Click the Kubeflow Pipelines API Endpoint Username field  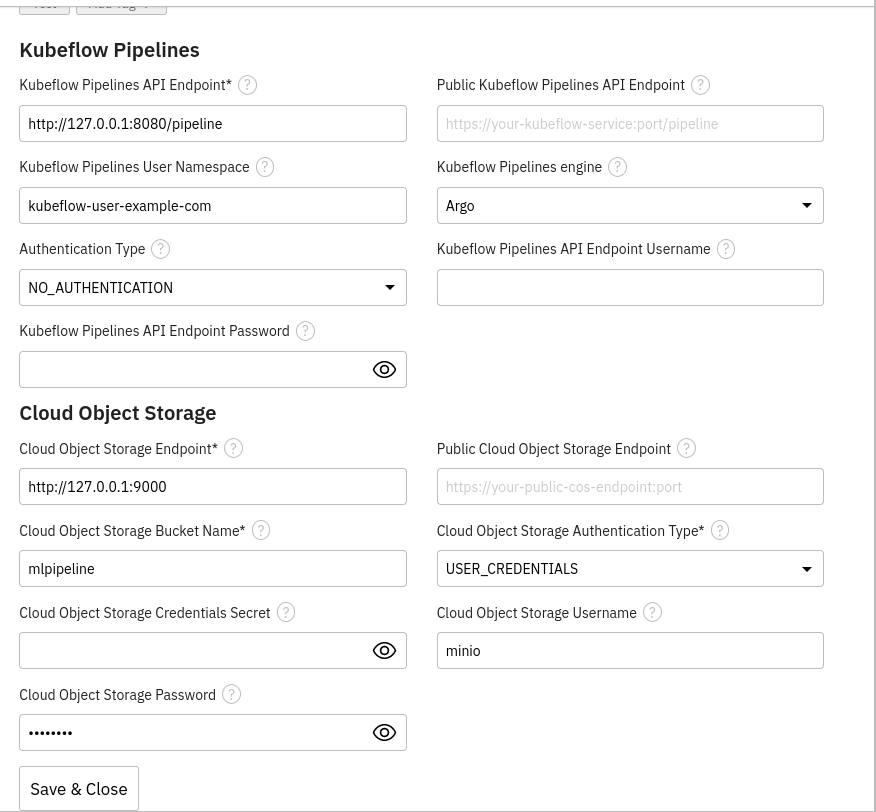(630, 288)
